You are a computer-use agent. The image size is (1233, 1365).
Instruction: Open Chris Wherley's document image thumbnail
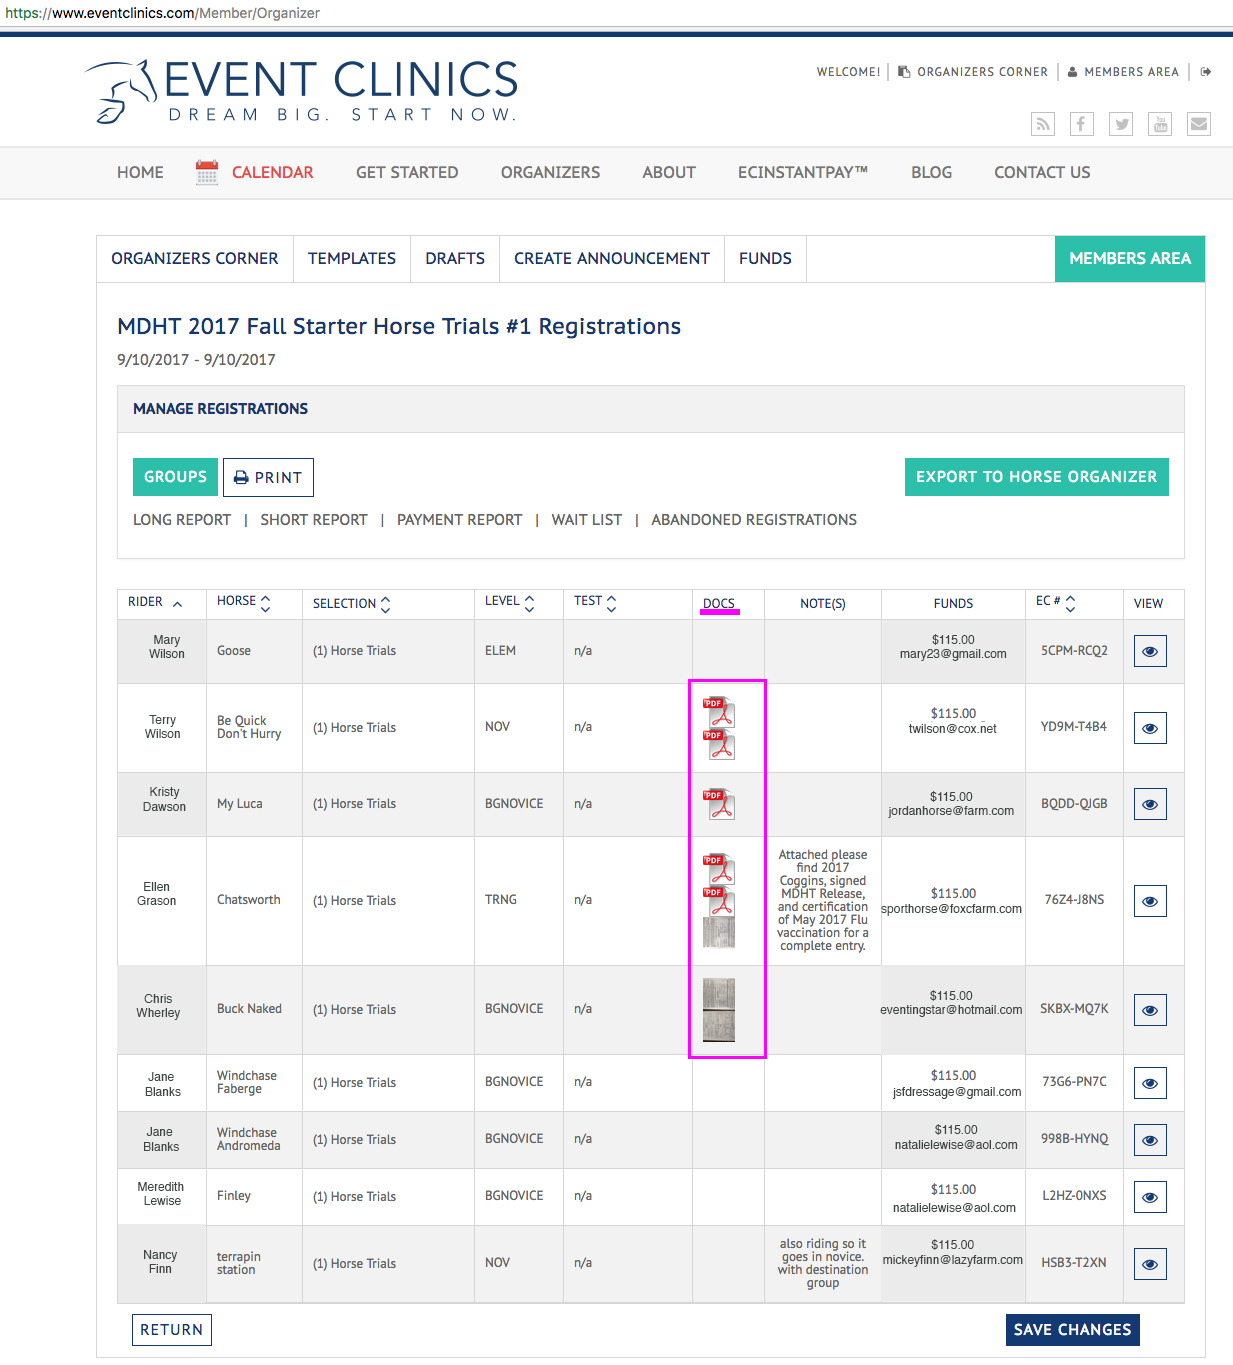pyautogui.click(x=719, y=1009)
